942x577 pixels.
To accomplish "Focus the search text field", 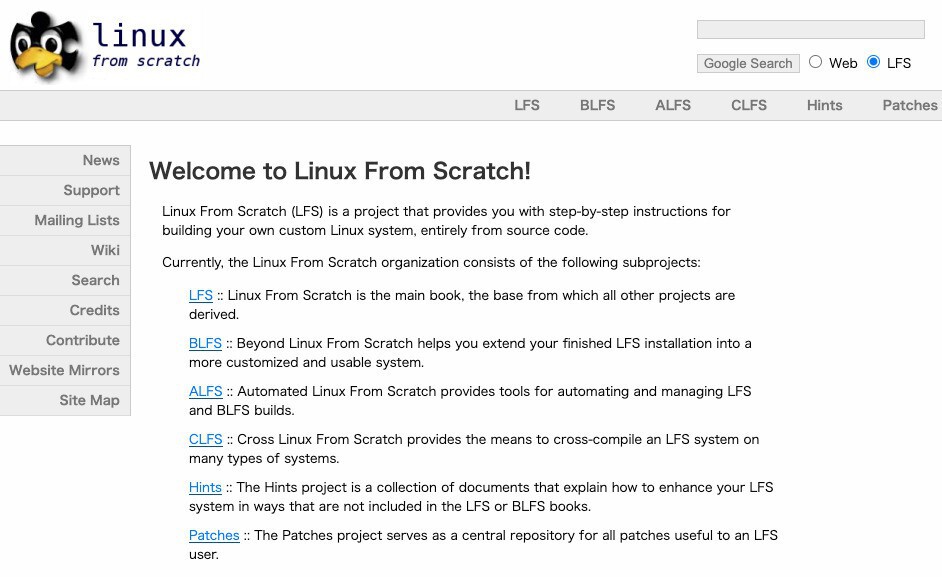I will (x=810, y=30).
